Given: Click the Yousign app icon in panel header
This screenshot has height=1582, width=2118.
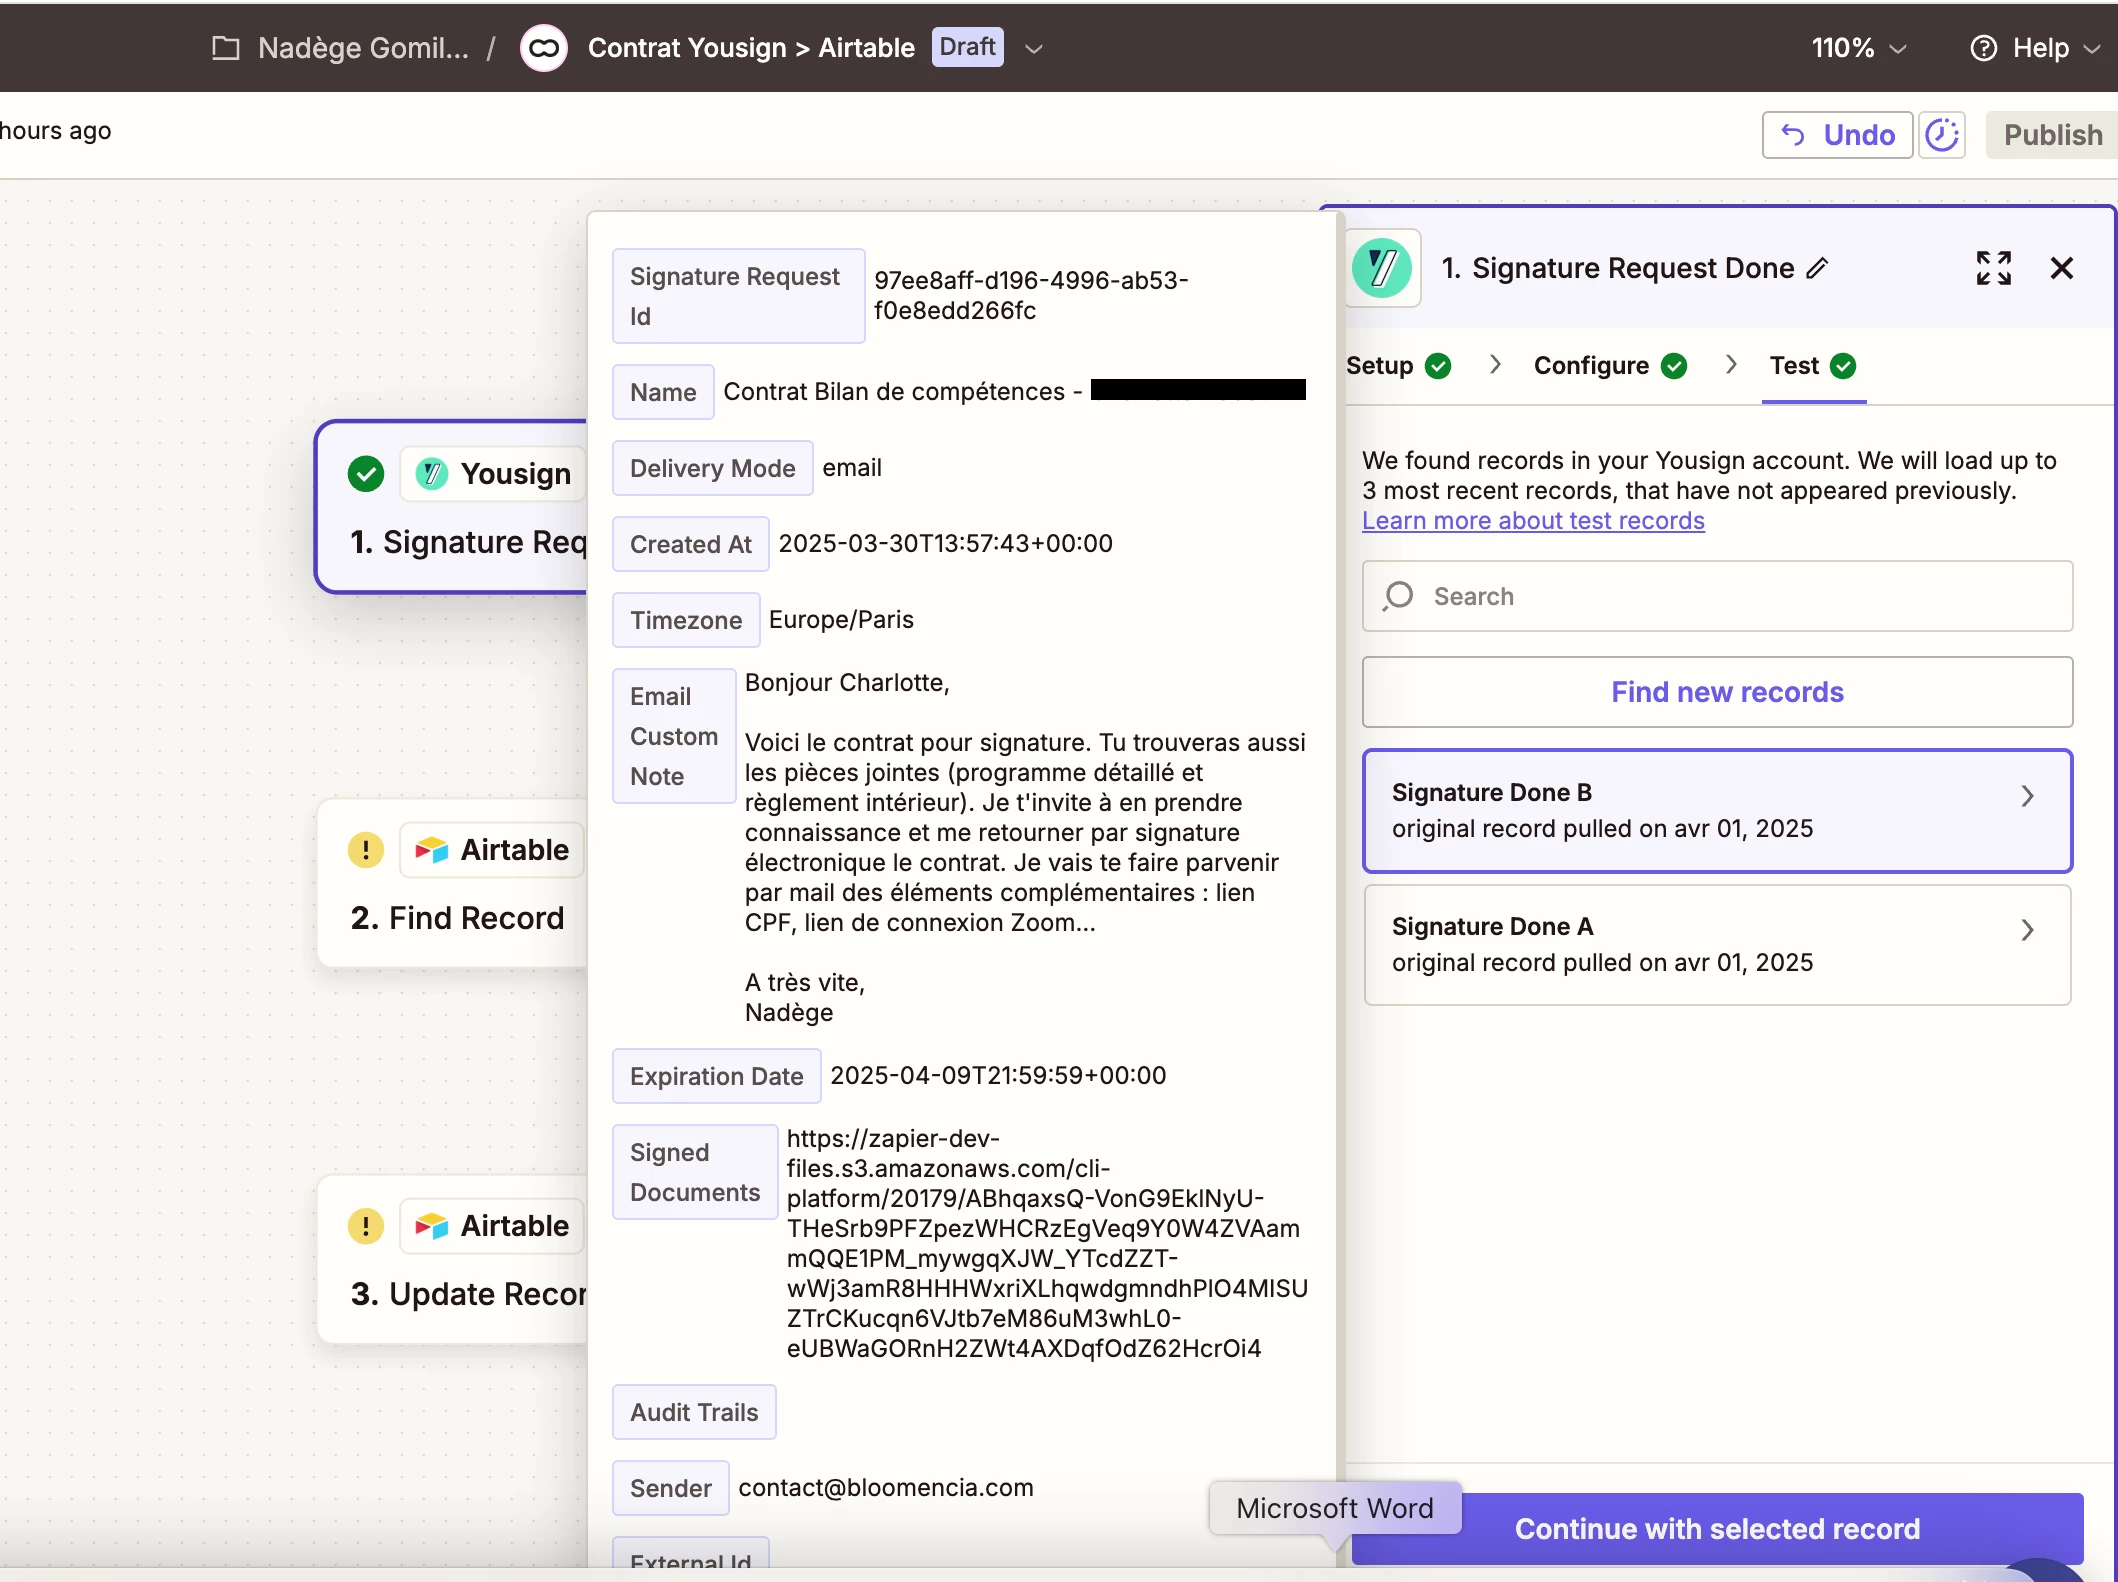Looking at the screenshot, I should [1382, 268].
